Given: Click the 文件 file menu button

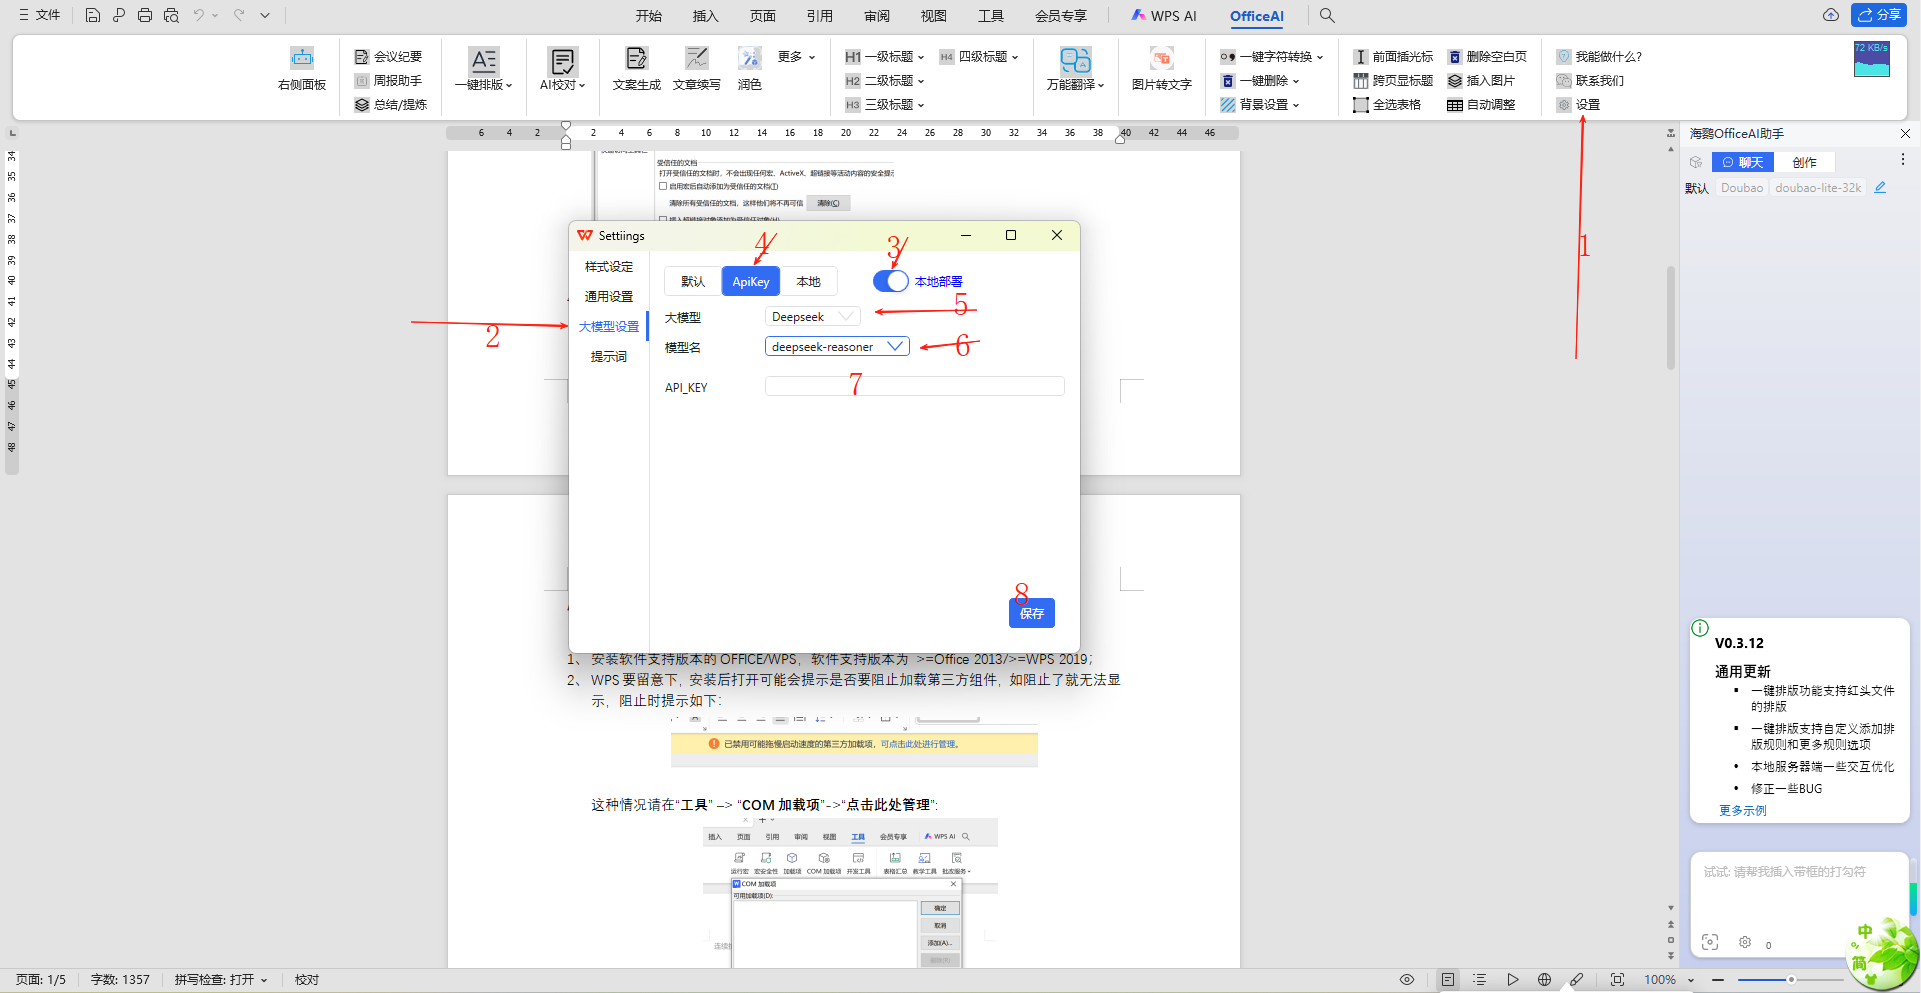Looking at the screenshot, I should (39, 15).
